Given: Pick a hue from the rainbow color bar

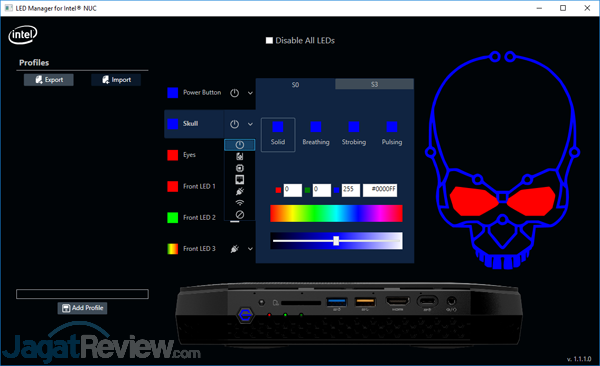Looking at the screenshot, I should coord(336,213).
